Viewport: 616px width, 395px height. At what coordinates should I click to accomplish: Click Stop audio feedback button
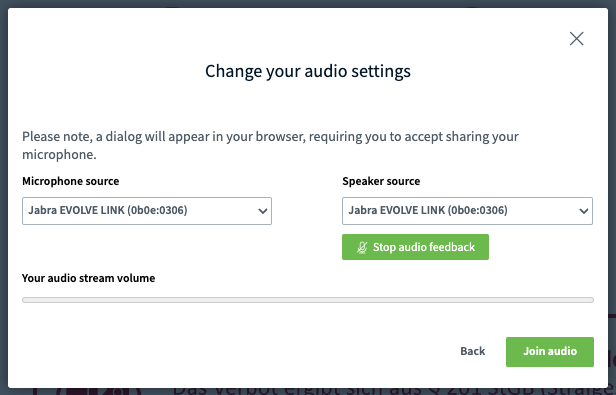point(415,247)
